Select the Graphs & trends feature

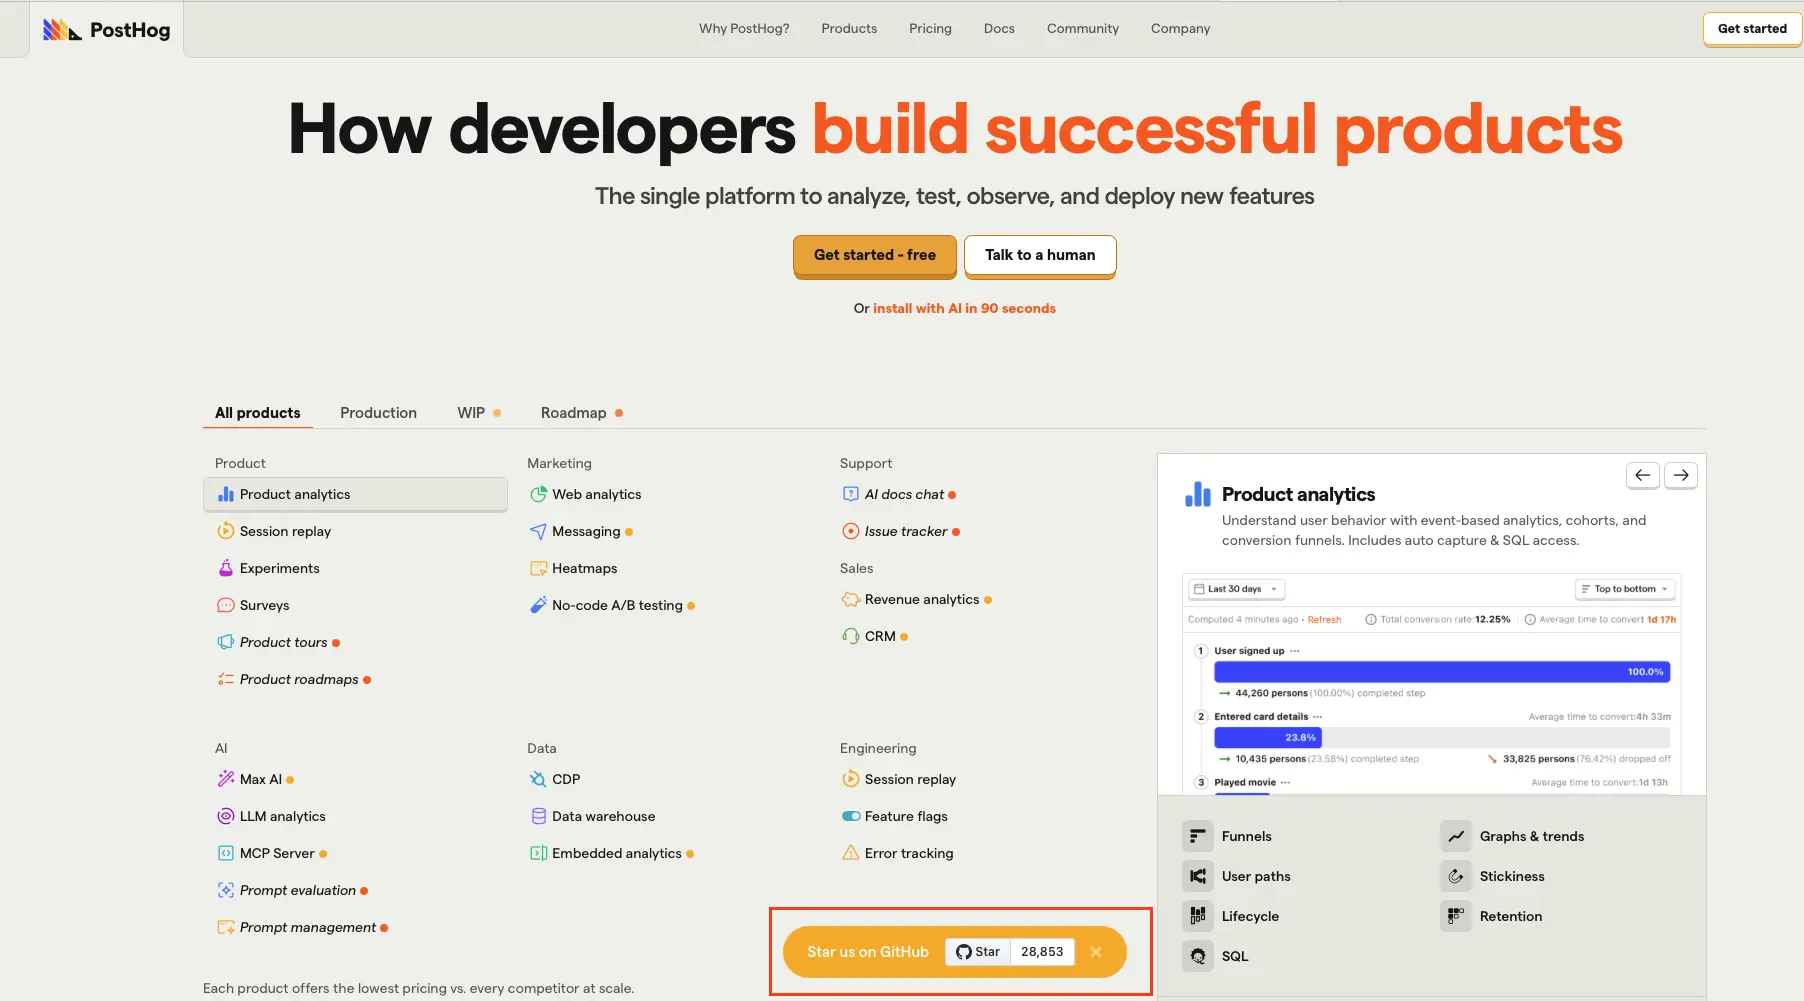tap(1512, 836)
